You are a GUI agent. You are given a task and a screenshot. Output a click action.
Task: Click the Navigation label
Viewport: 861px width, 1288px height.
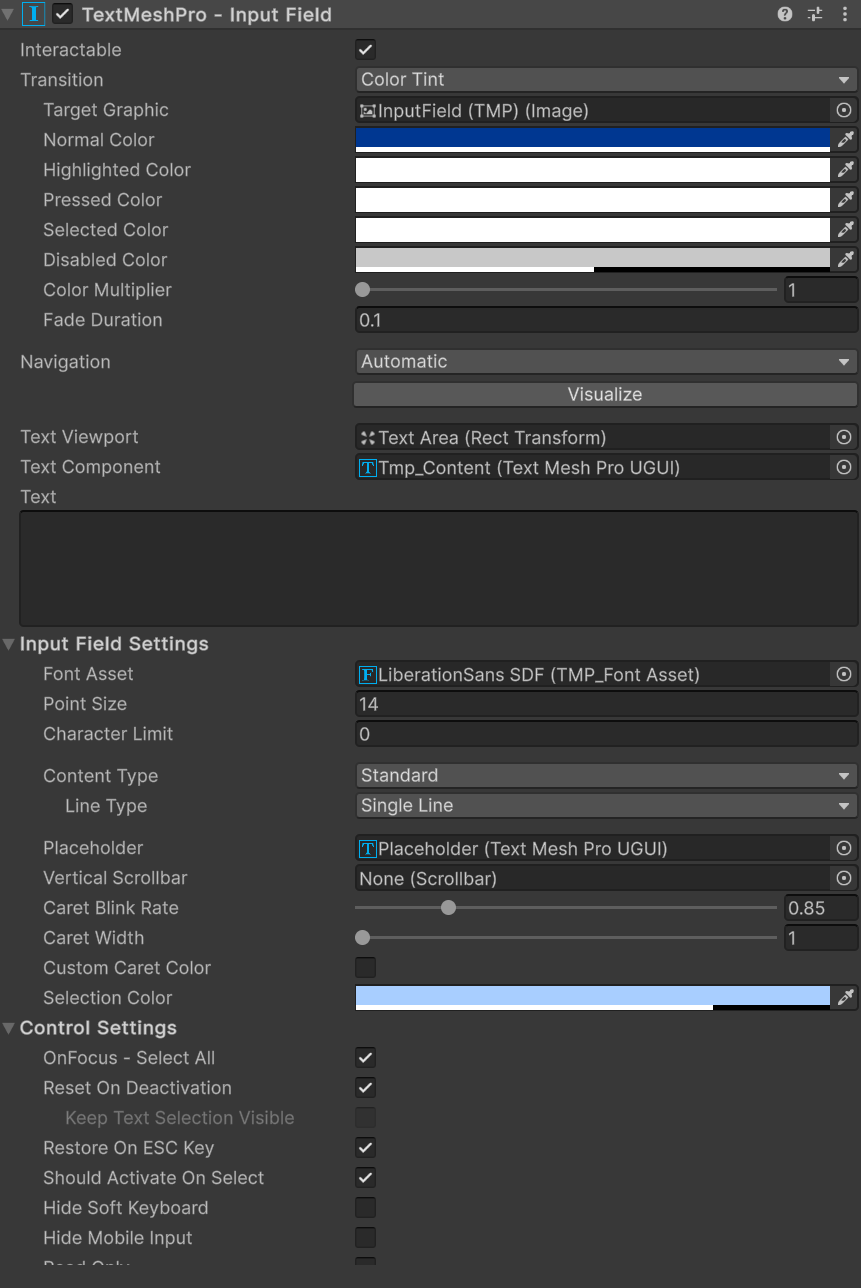65,362
